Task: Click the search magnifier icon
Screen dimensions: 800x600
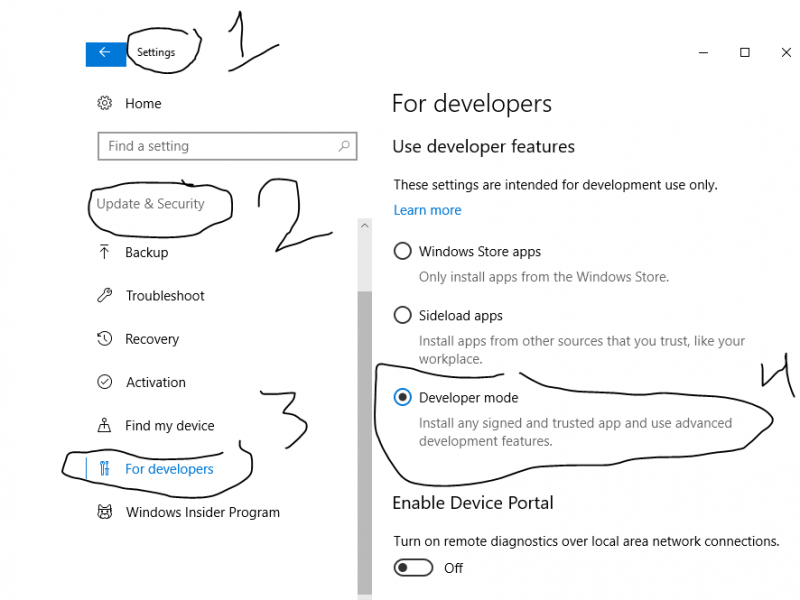Action: pyautogui.click(x=344, y=146)
